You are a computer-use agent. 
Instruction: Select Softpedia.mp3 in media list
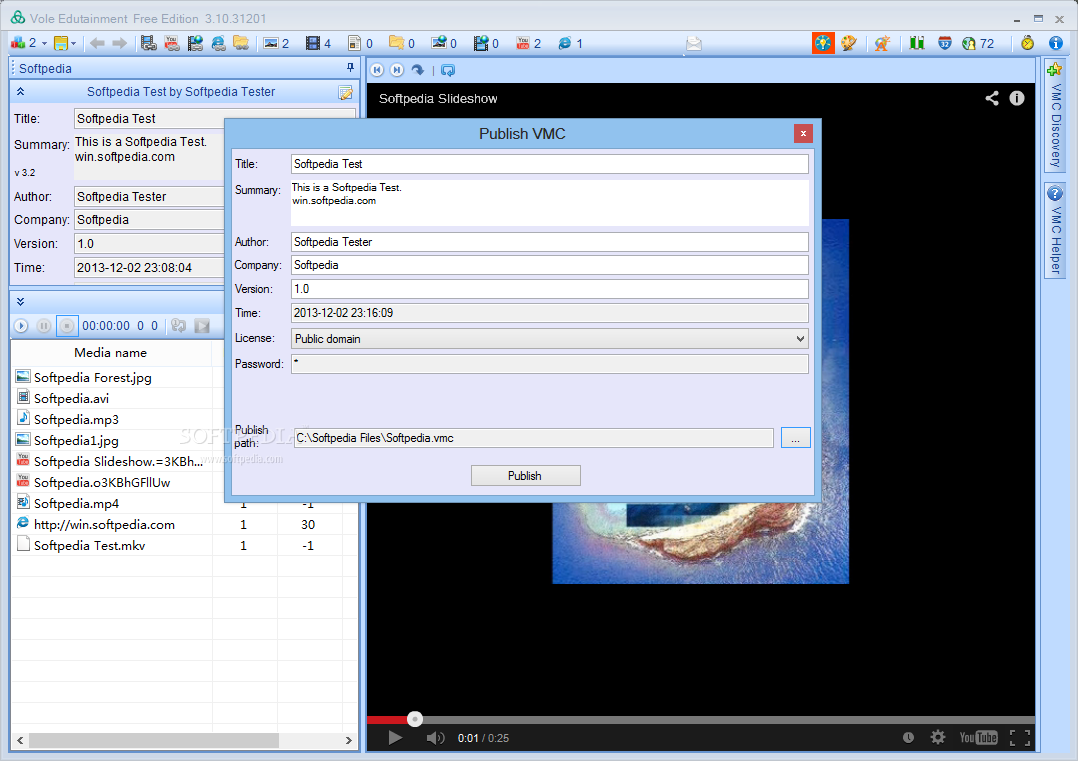[76, 419]
